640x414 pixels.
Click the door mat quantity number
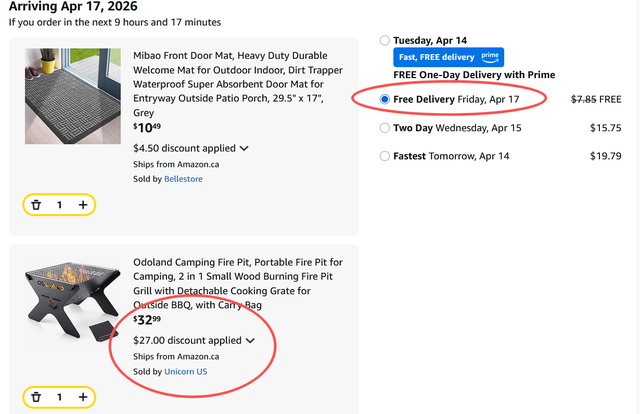click(59, 205)
